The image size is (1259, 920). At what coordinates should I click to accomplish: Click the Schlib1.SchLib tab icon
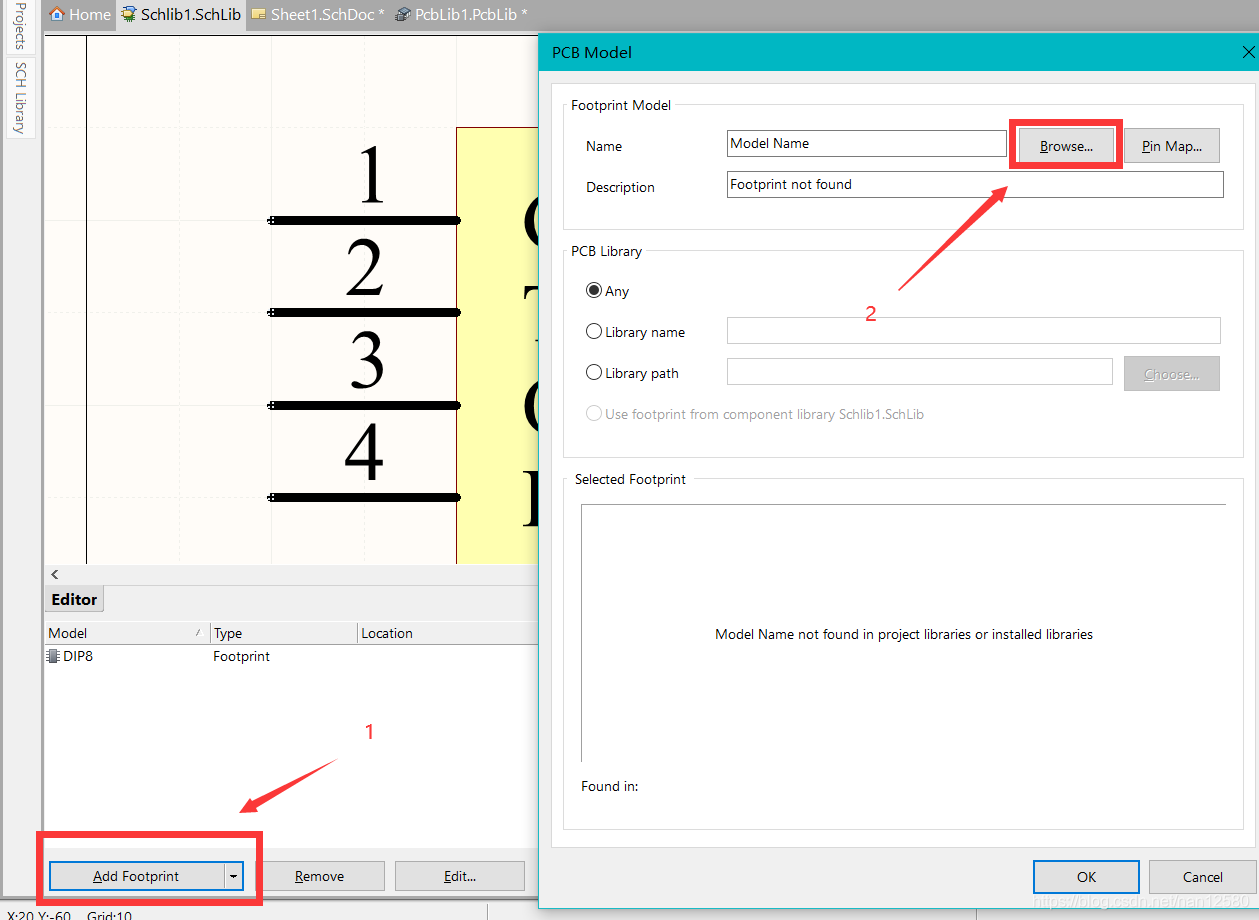(x=129, y=14)
